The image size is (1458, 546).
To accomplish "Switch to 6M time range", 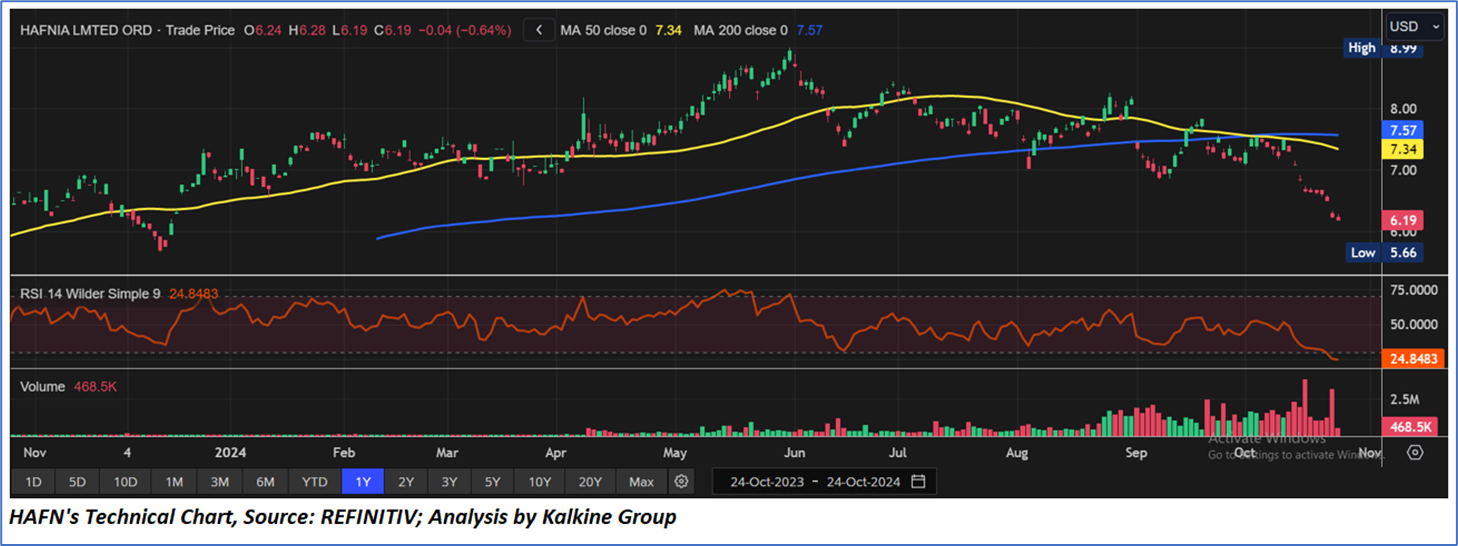I will 265,481.
